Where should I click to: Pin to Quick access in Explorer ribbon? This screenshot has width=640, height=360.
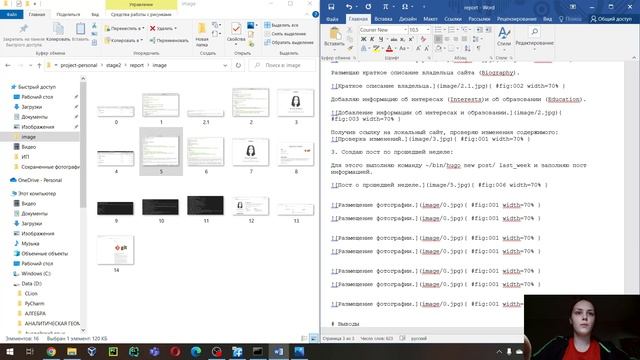tap(23, 35)
